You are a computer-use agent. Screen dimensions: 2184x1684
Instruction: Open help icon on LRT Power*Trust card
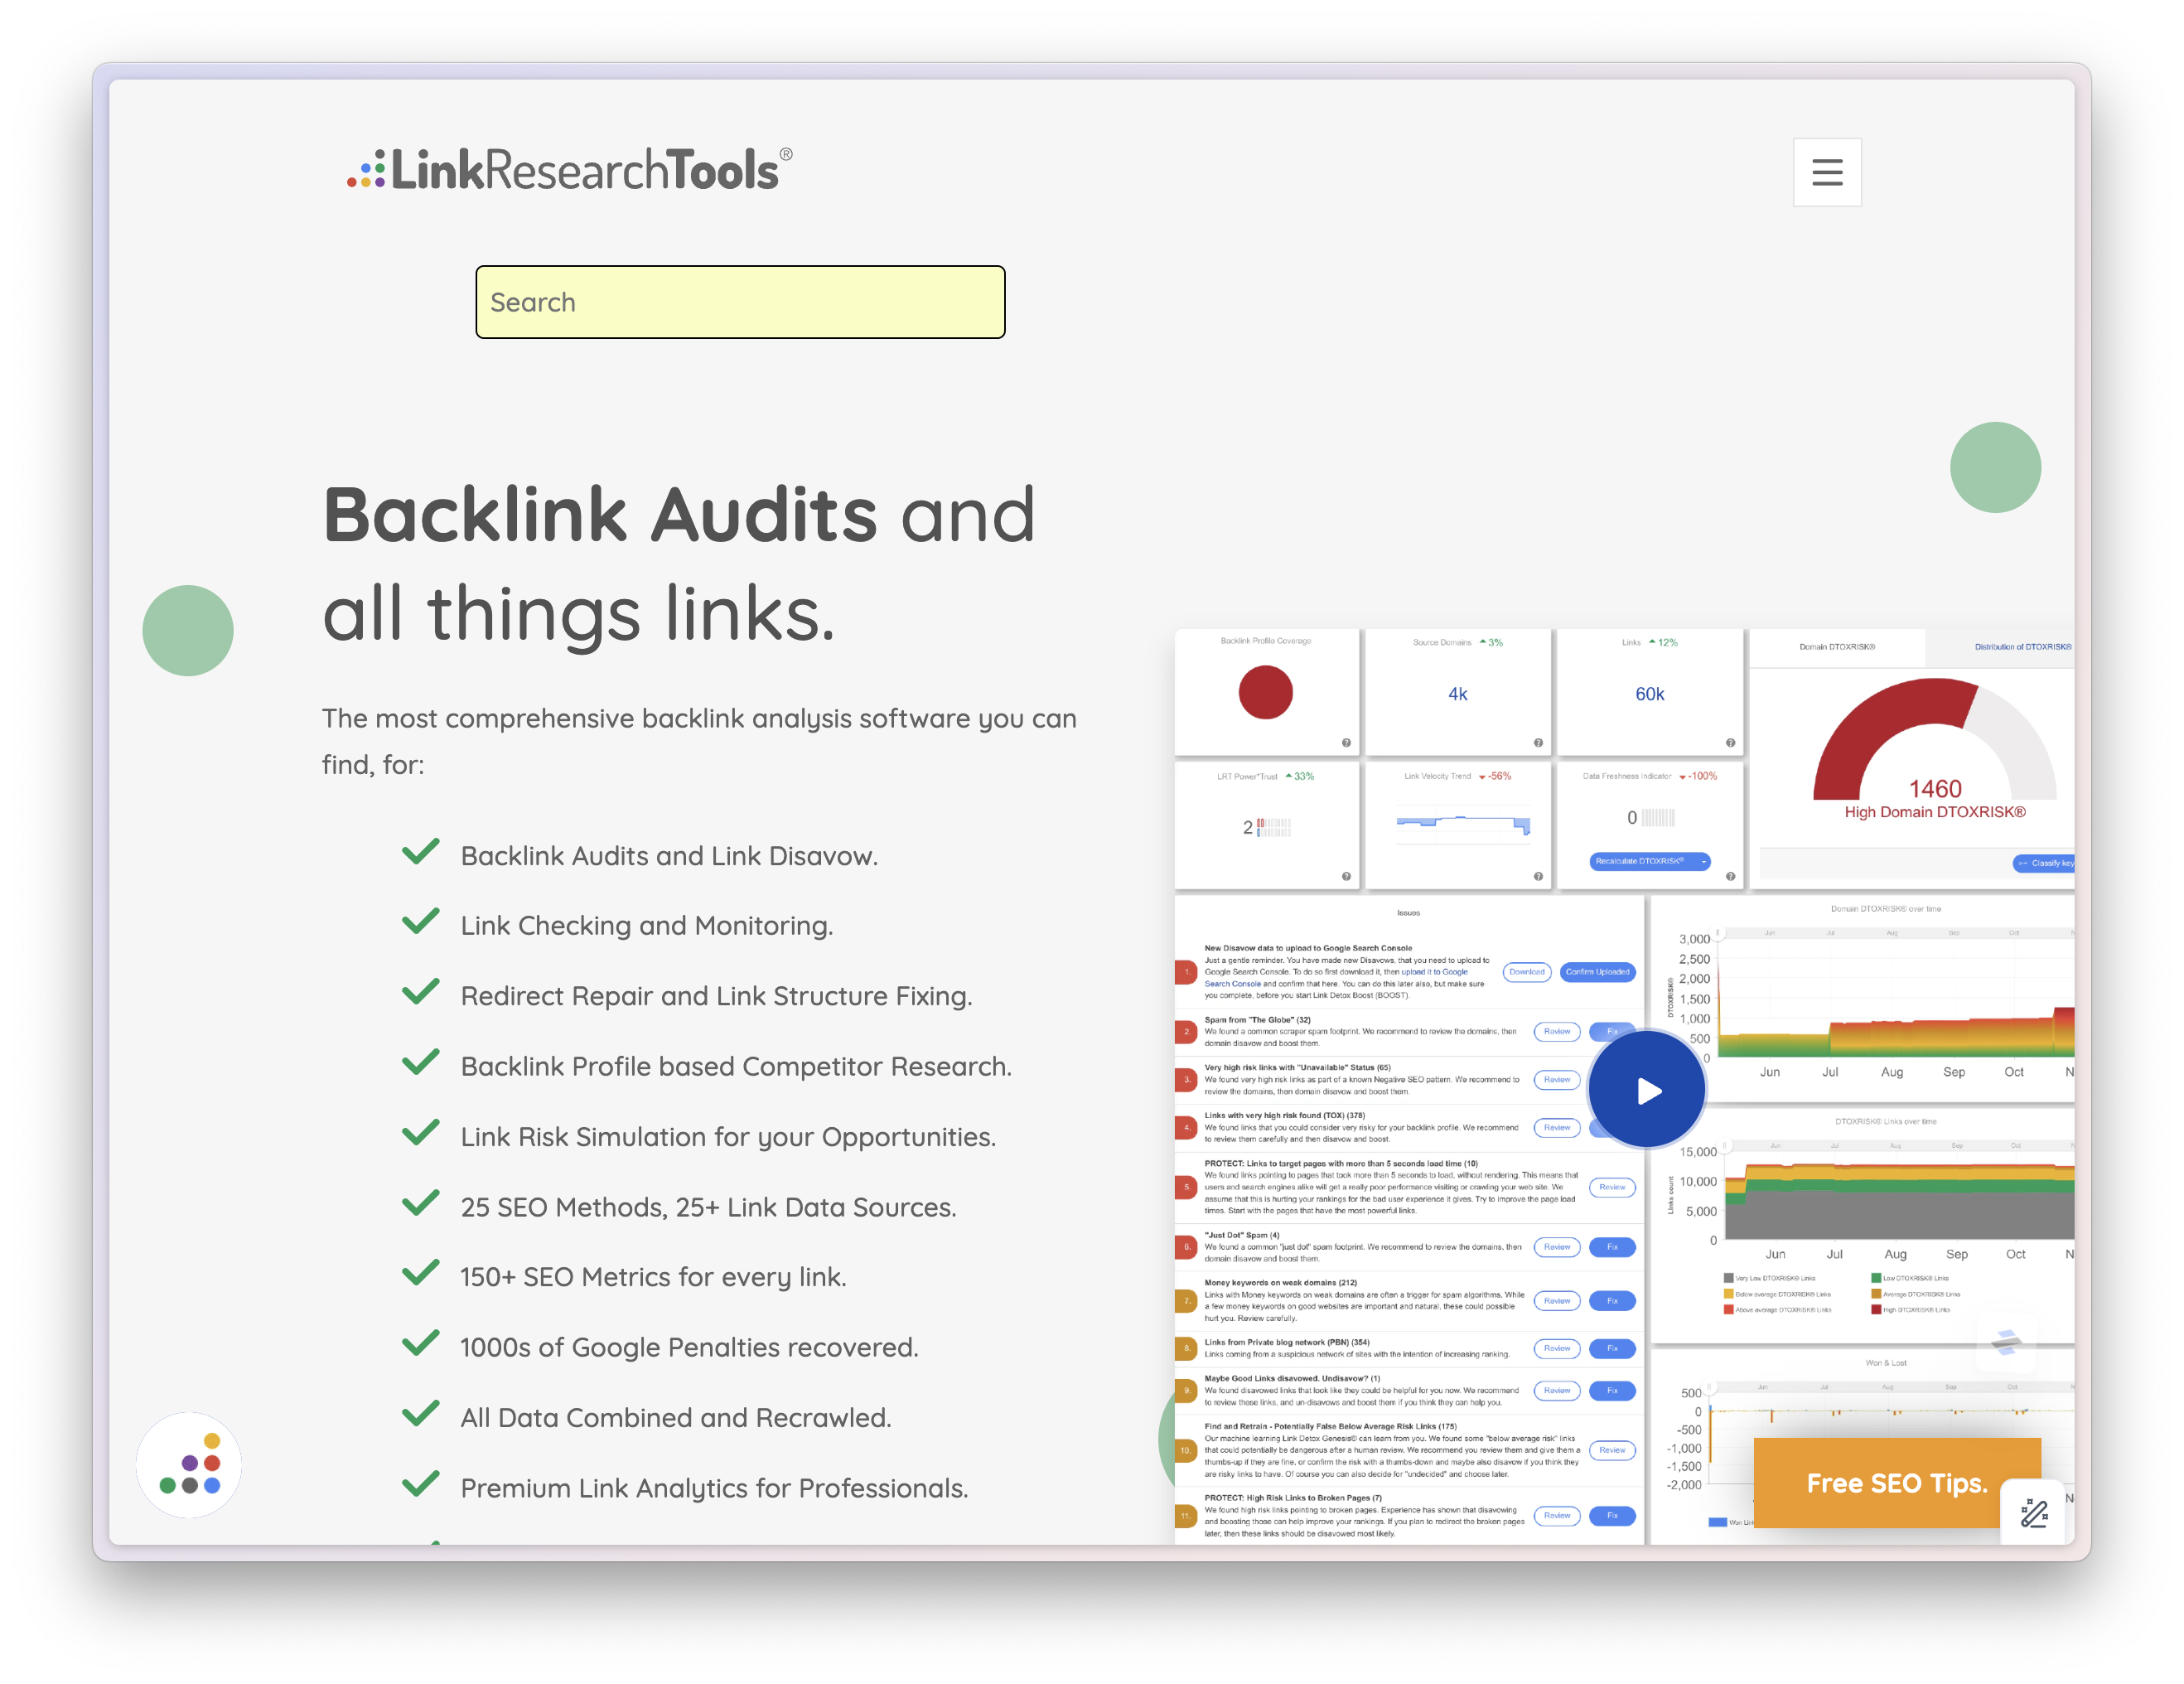pos(1346,877)
